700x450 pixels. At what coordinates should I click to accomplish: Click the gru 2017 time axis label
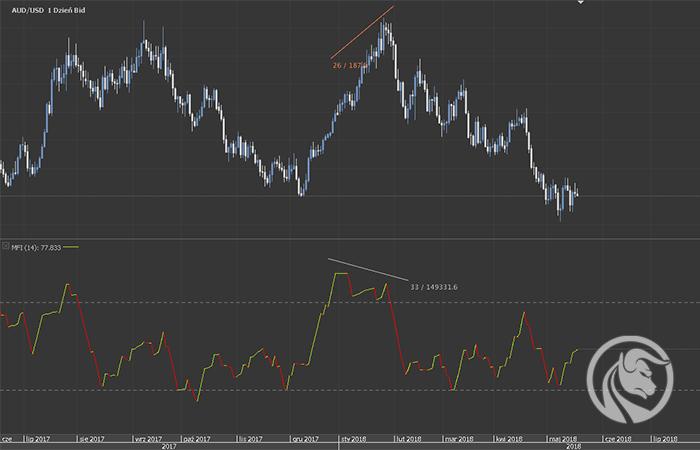click(305, 439)
